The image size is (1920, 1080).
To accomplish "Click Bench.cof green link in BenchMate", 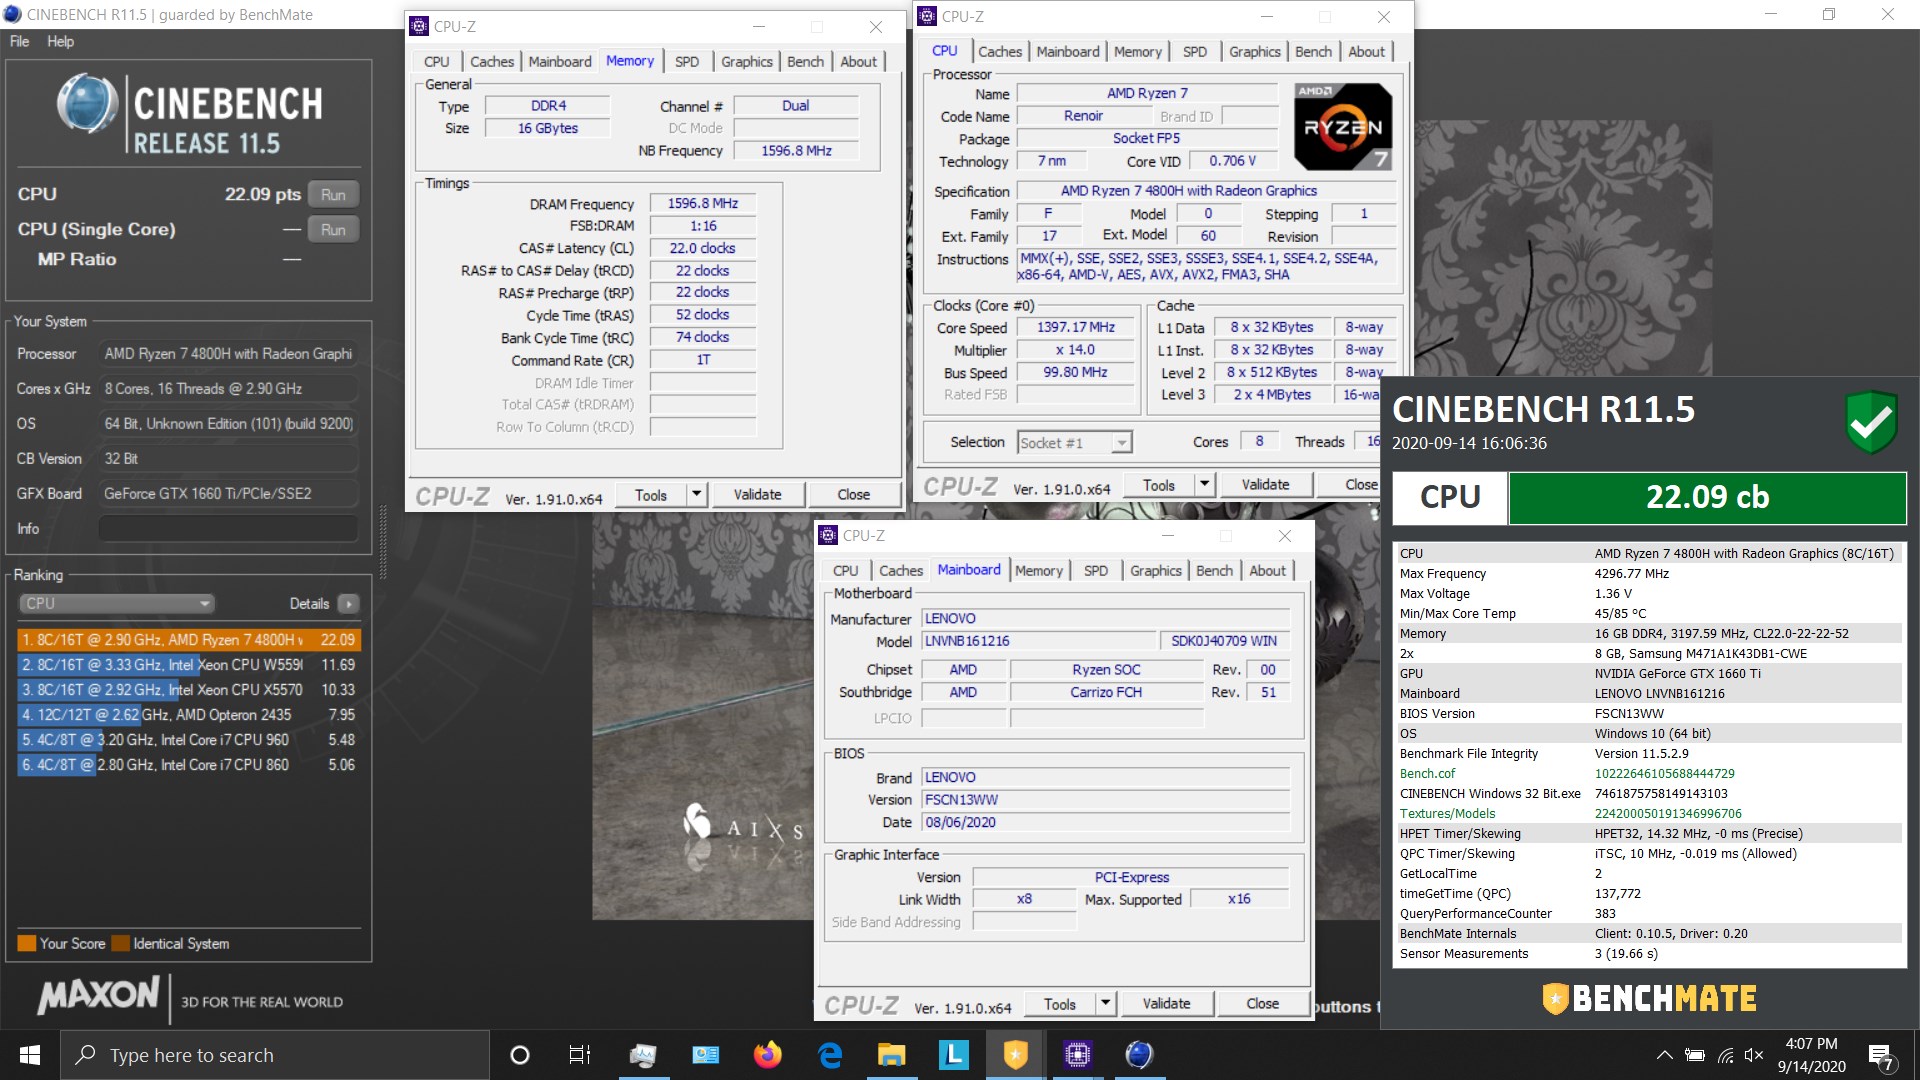I will pyautogui.click(x=1427, y=774).
